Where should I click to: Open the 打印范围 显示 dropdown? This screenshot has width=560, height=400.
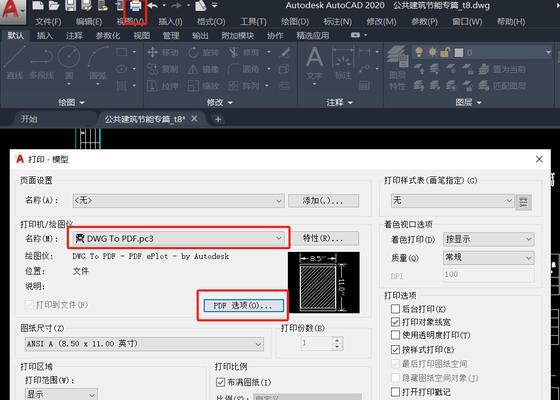pyautogui.click(x=61, y=394)
